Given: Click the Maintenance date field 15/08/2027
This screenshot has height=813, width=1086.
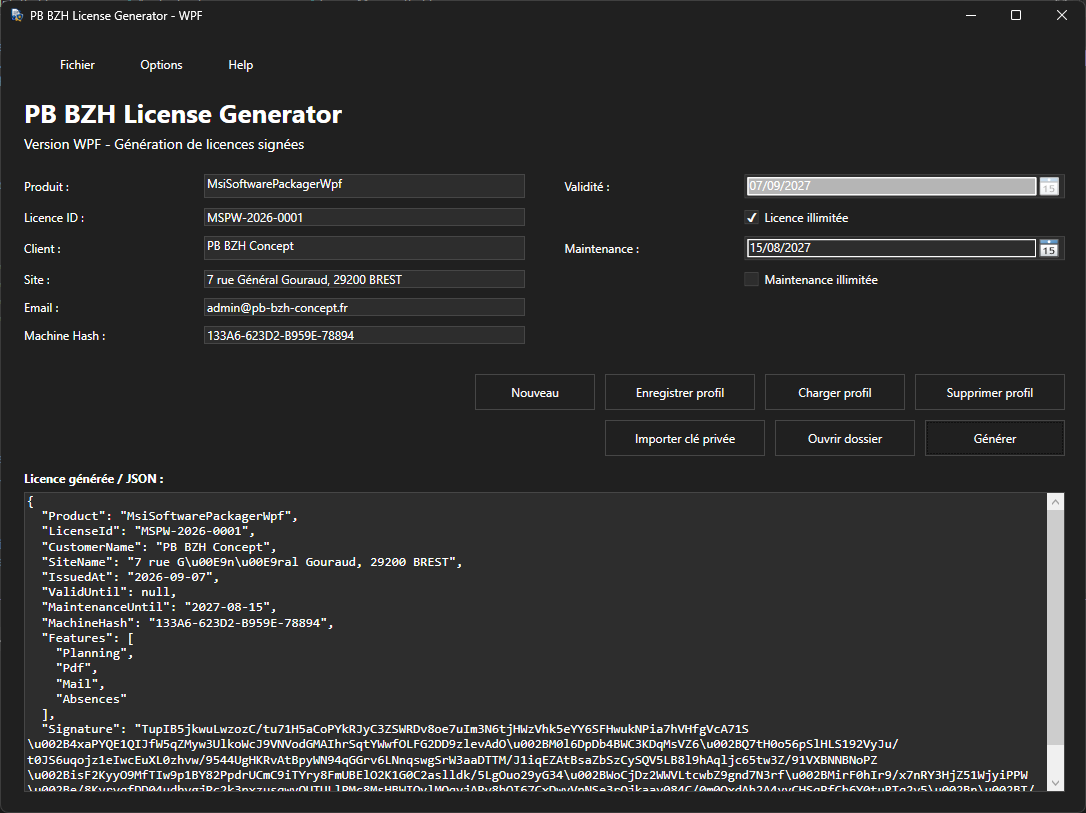Looking at the screenshot, I should pyautogui.click(x=891, y=248).
